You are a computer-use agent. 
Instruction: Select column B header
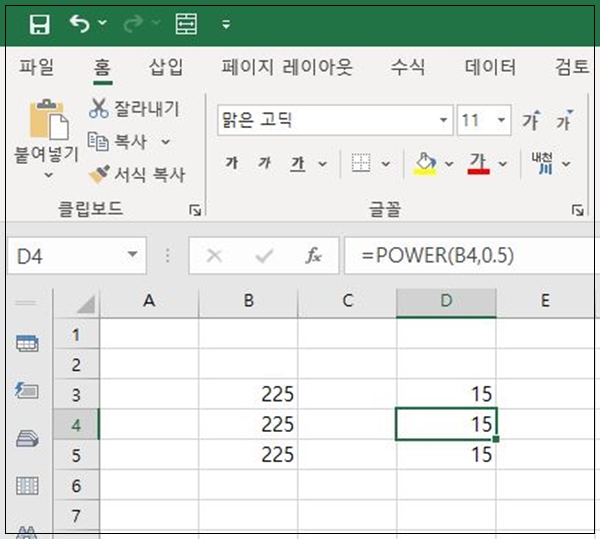pos(248,301)
